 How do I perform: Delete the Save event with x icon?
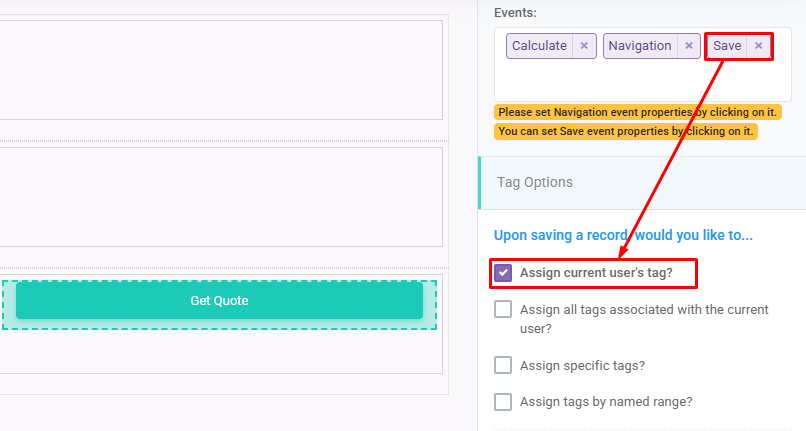(x=759, y=46)
